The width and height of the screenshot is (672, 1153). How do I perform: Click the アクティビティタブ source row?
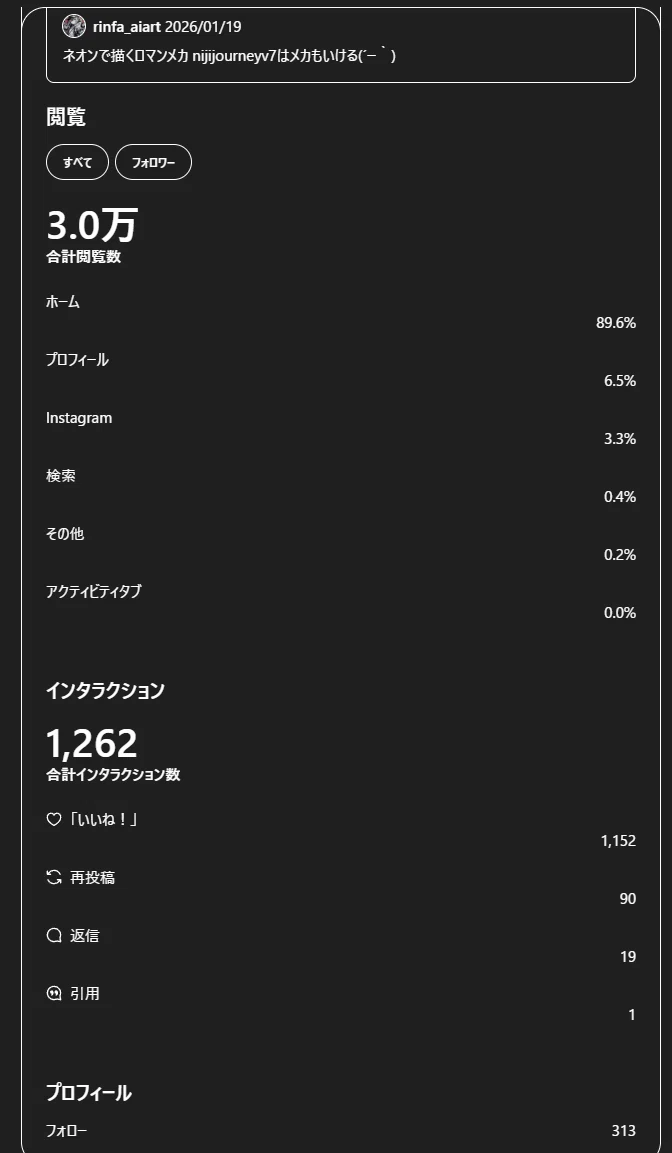[341, 602]
